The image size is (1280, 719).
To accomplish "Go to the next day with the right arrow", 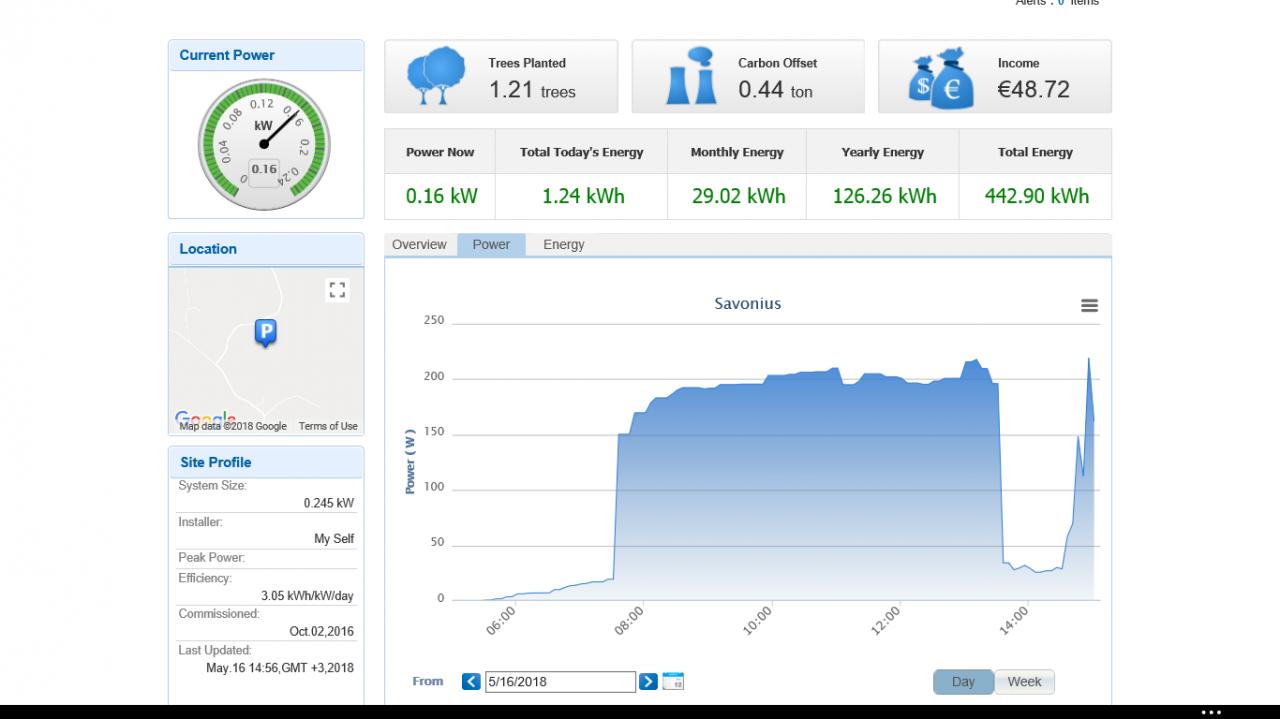I will pyautogui.click(x=648, y=682).
